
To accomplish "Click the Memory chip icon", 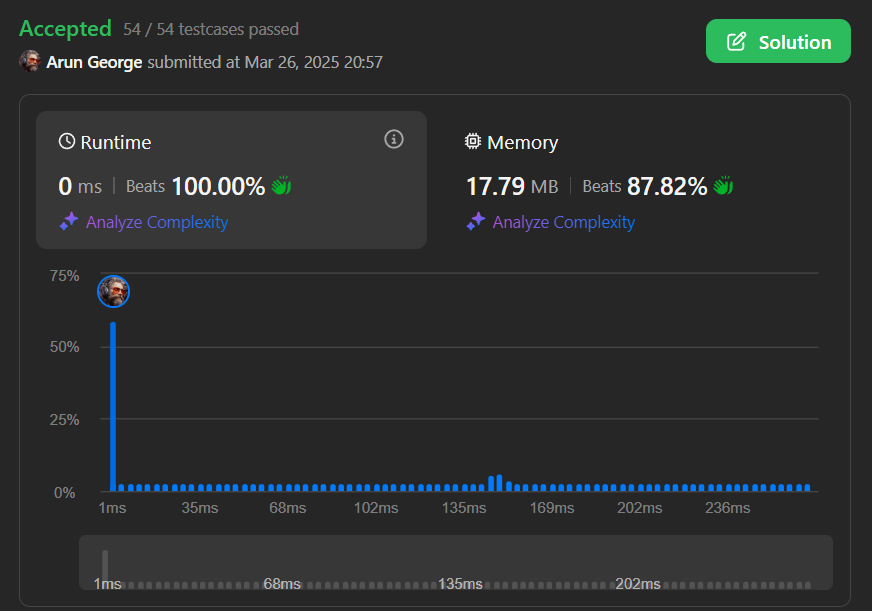I will (474, 142).
